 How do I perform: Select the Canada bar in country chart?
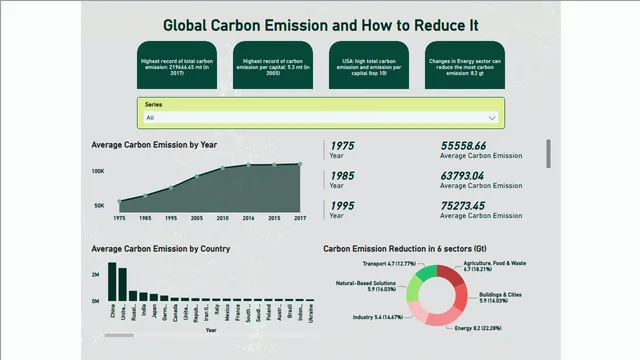[175, 299]
